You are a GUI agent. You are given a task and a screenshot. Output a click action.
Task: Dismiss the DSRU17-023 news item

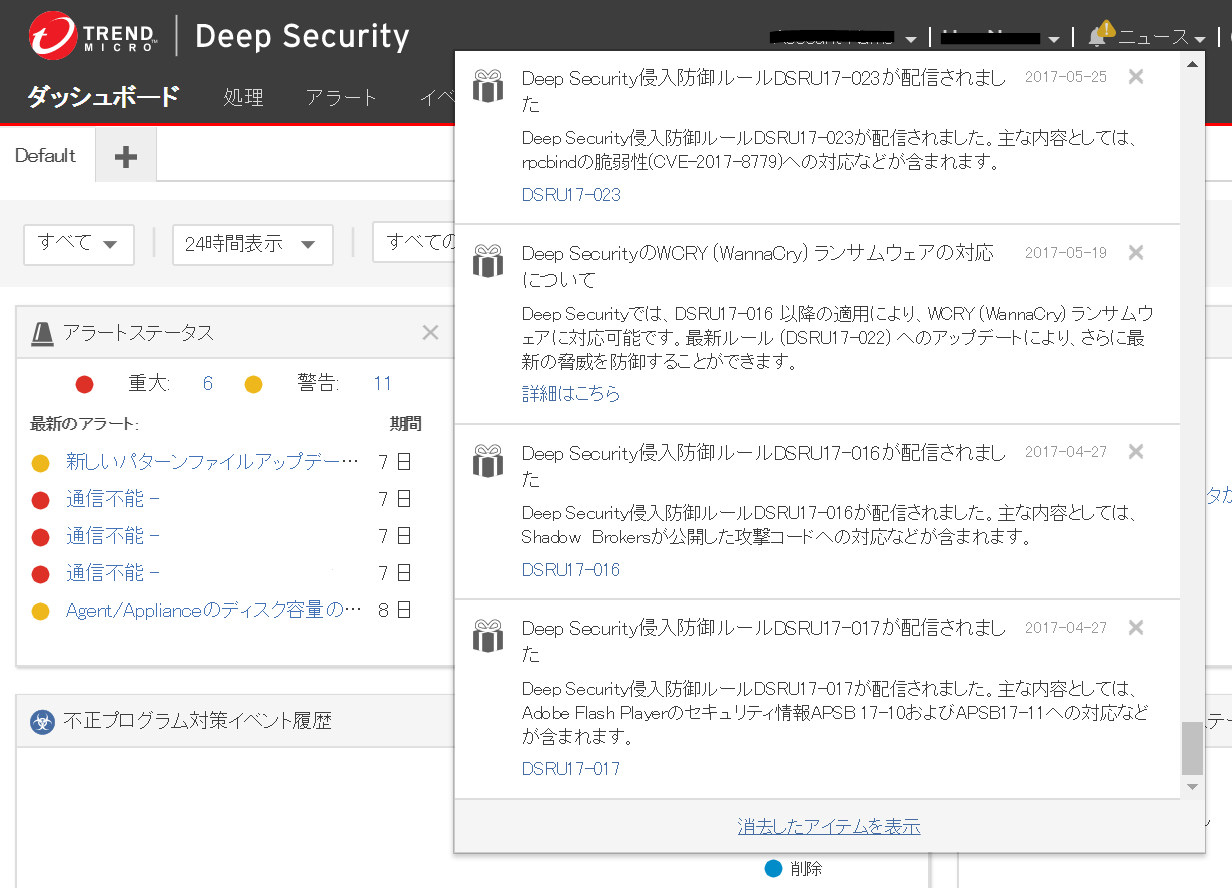pyautogui.click(x=1135, y=77)
